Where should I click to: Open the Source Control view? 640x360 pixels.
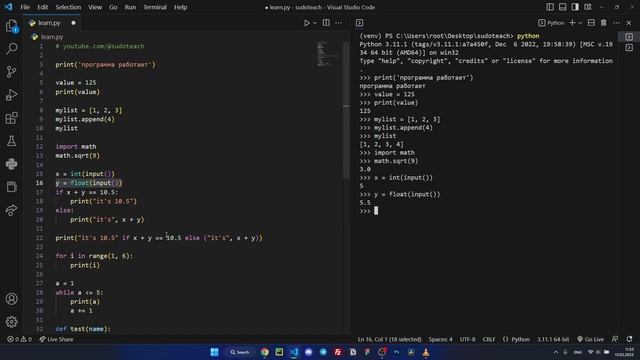click(x=11, y=72)
